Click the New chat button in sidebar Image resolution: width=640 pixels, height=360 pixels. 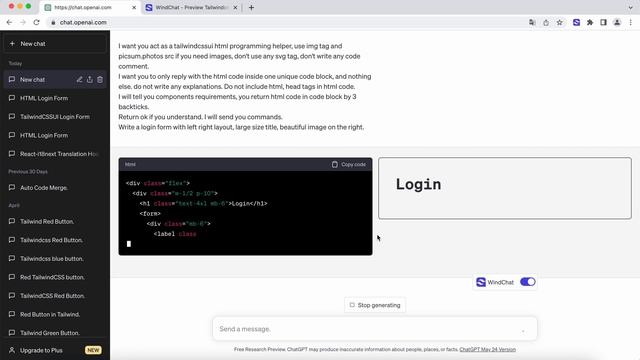pos(55,44)
